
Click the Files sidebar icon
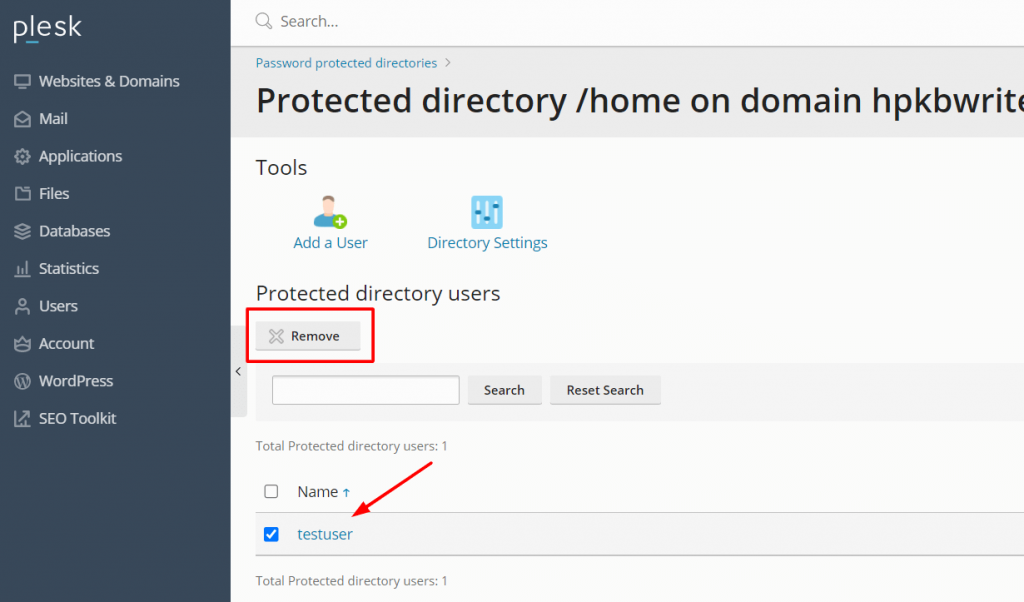[x=22, y=193]
